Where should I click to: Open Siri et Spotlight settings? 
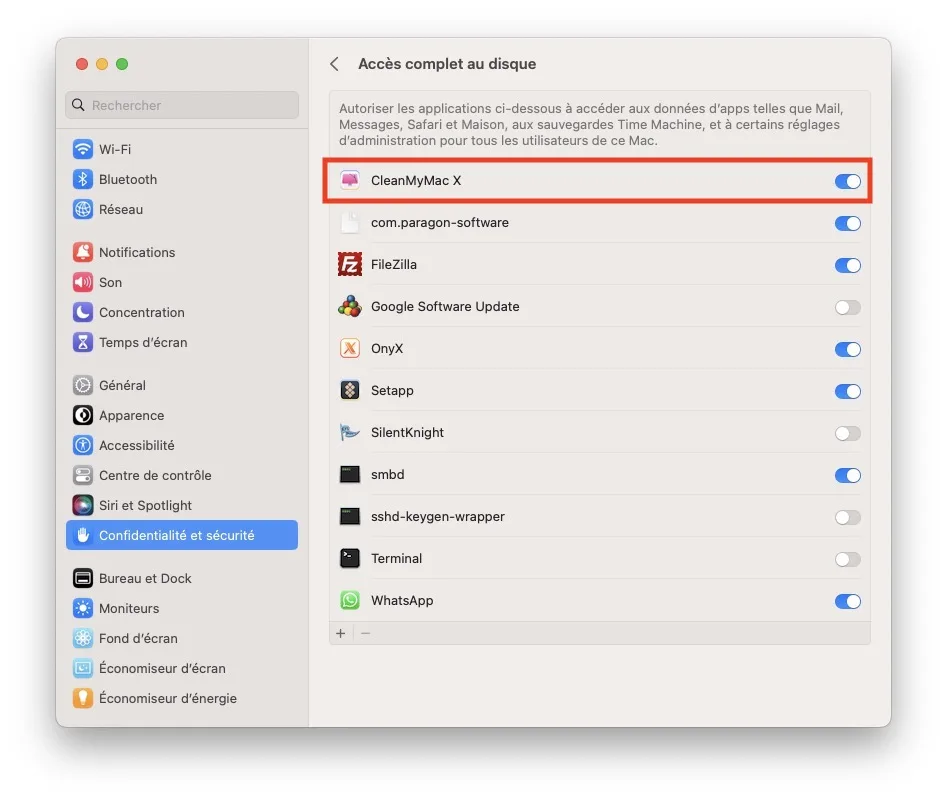click(145, 505)
